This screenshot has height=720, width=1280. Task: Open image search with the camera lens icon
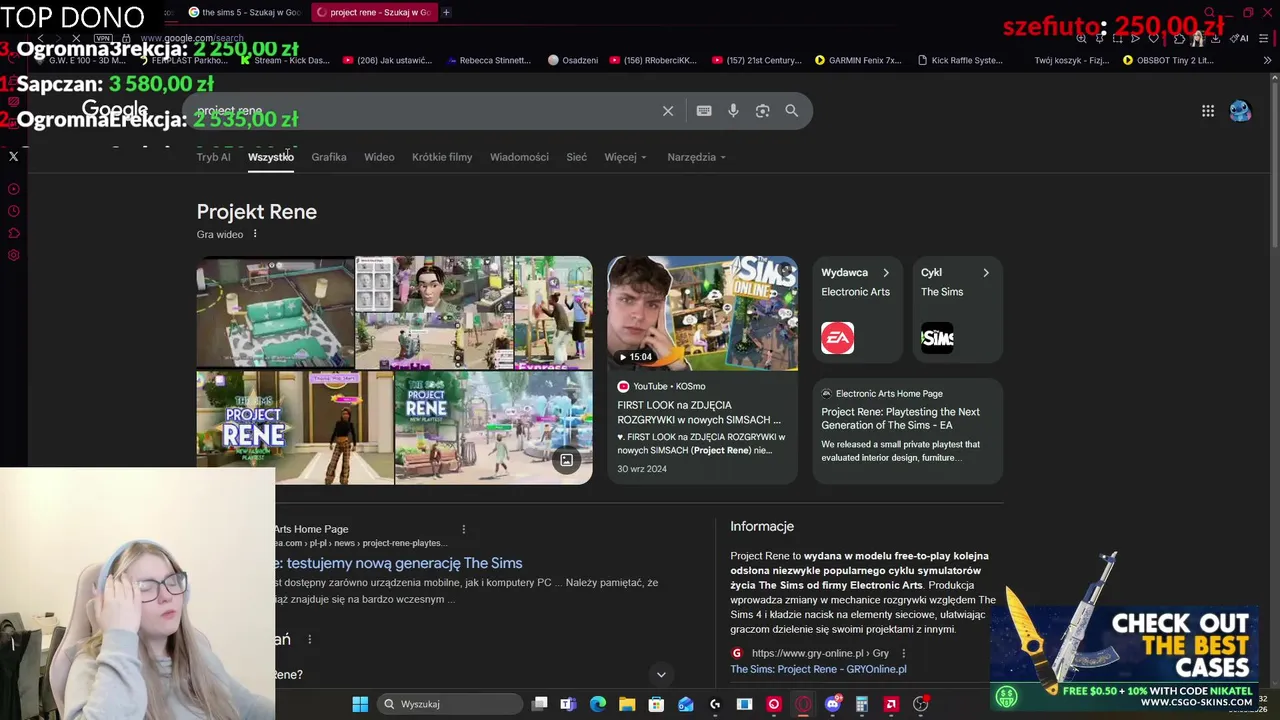pyautogui.click(x=762, y=111)
